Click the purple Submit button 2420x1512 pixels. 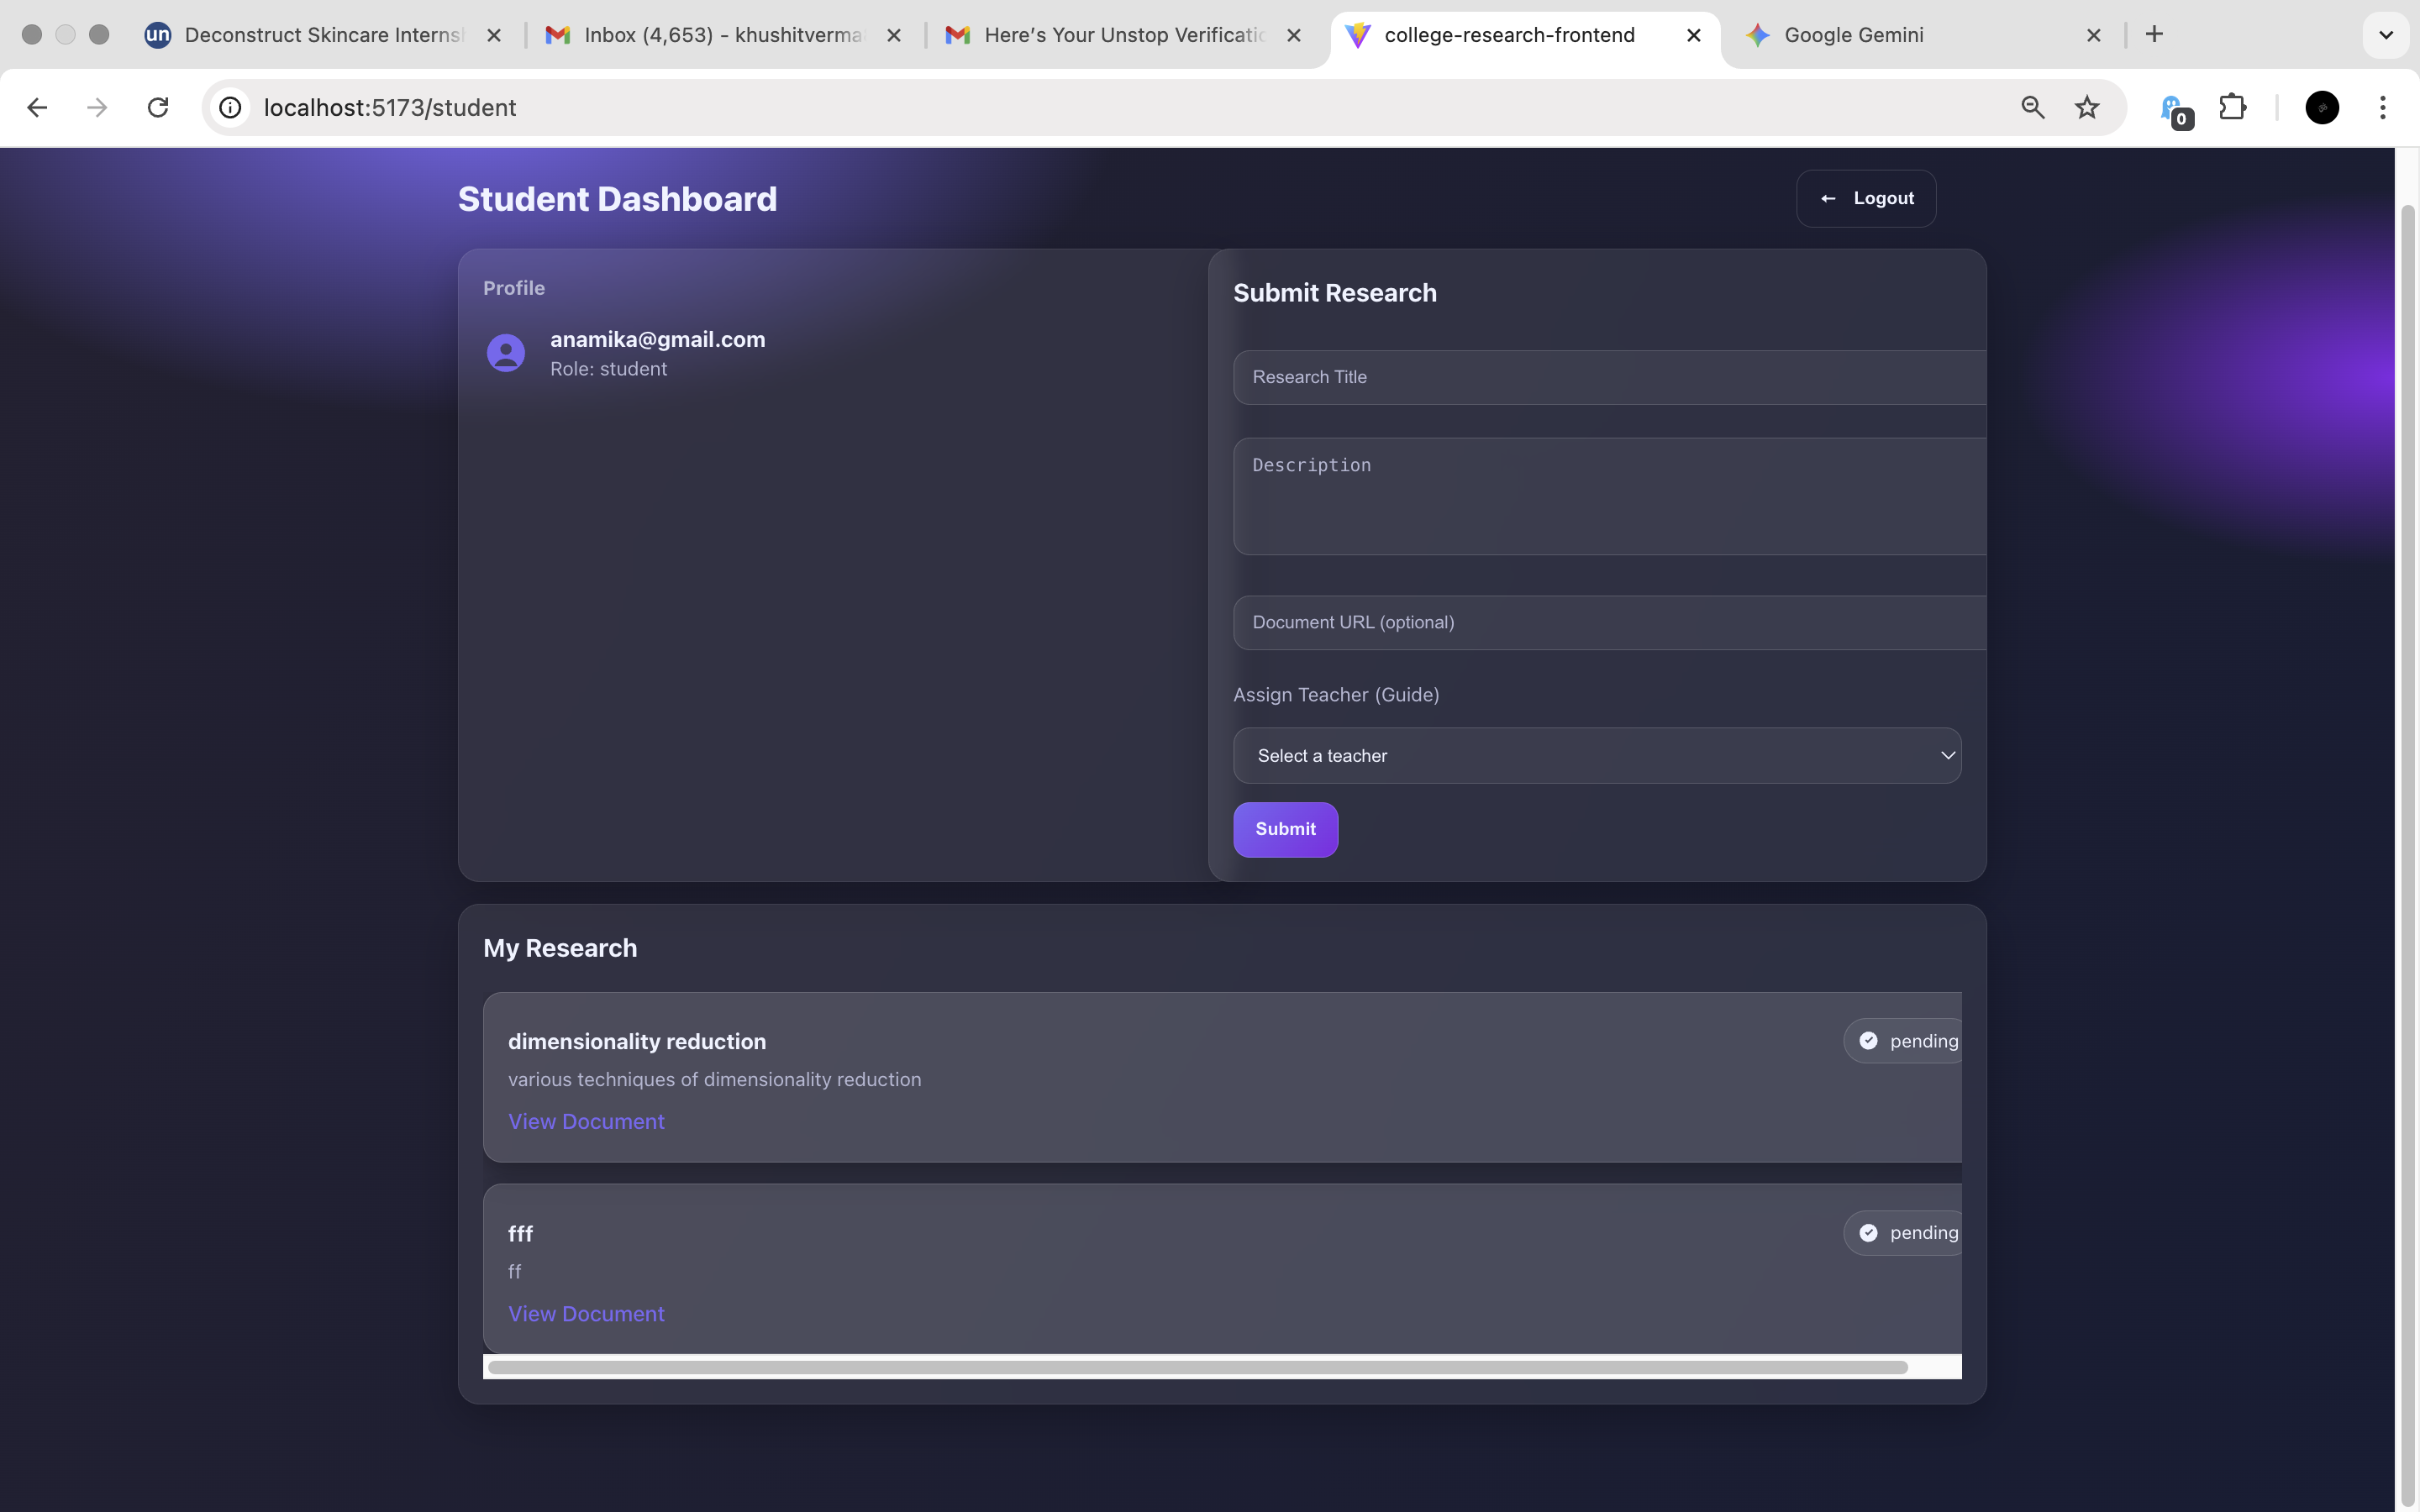tap(1285, 829)
